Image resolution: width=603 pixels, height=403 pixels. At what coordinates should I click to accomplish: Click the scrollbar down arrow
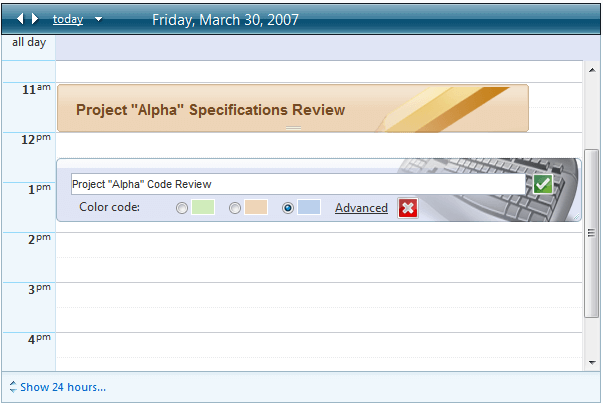coord(592,362)
